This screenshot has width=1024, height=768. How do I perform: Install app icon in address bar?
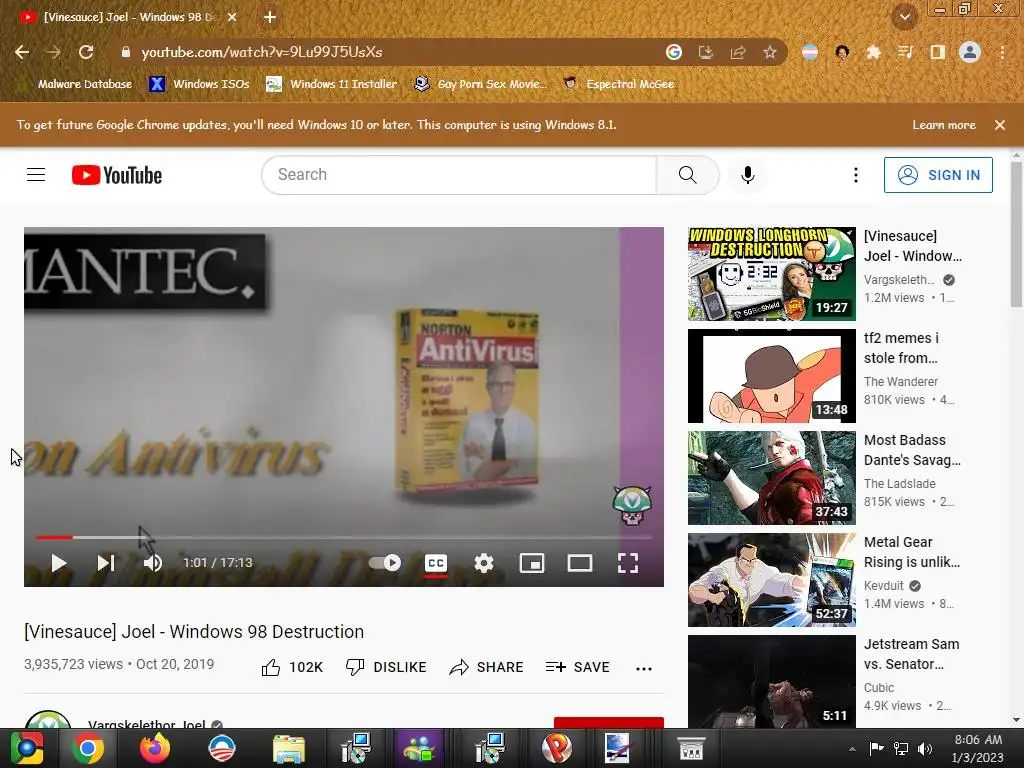point(706,52)
